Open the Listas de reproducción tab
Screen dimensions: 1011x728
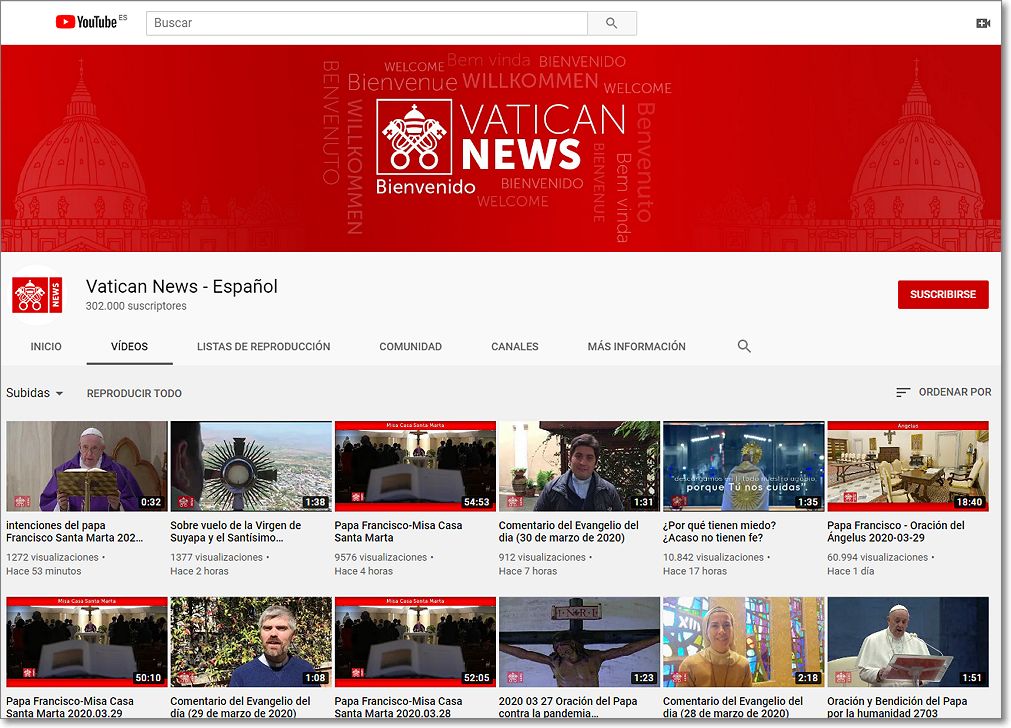click(264, 346)
